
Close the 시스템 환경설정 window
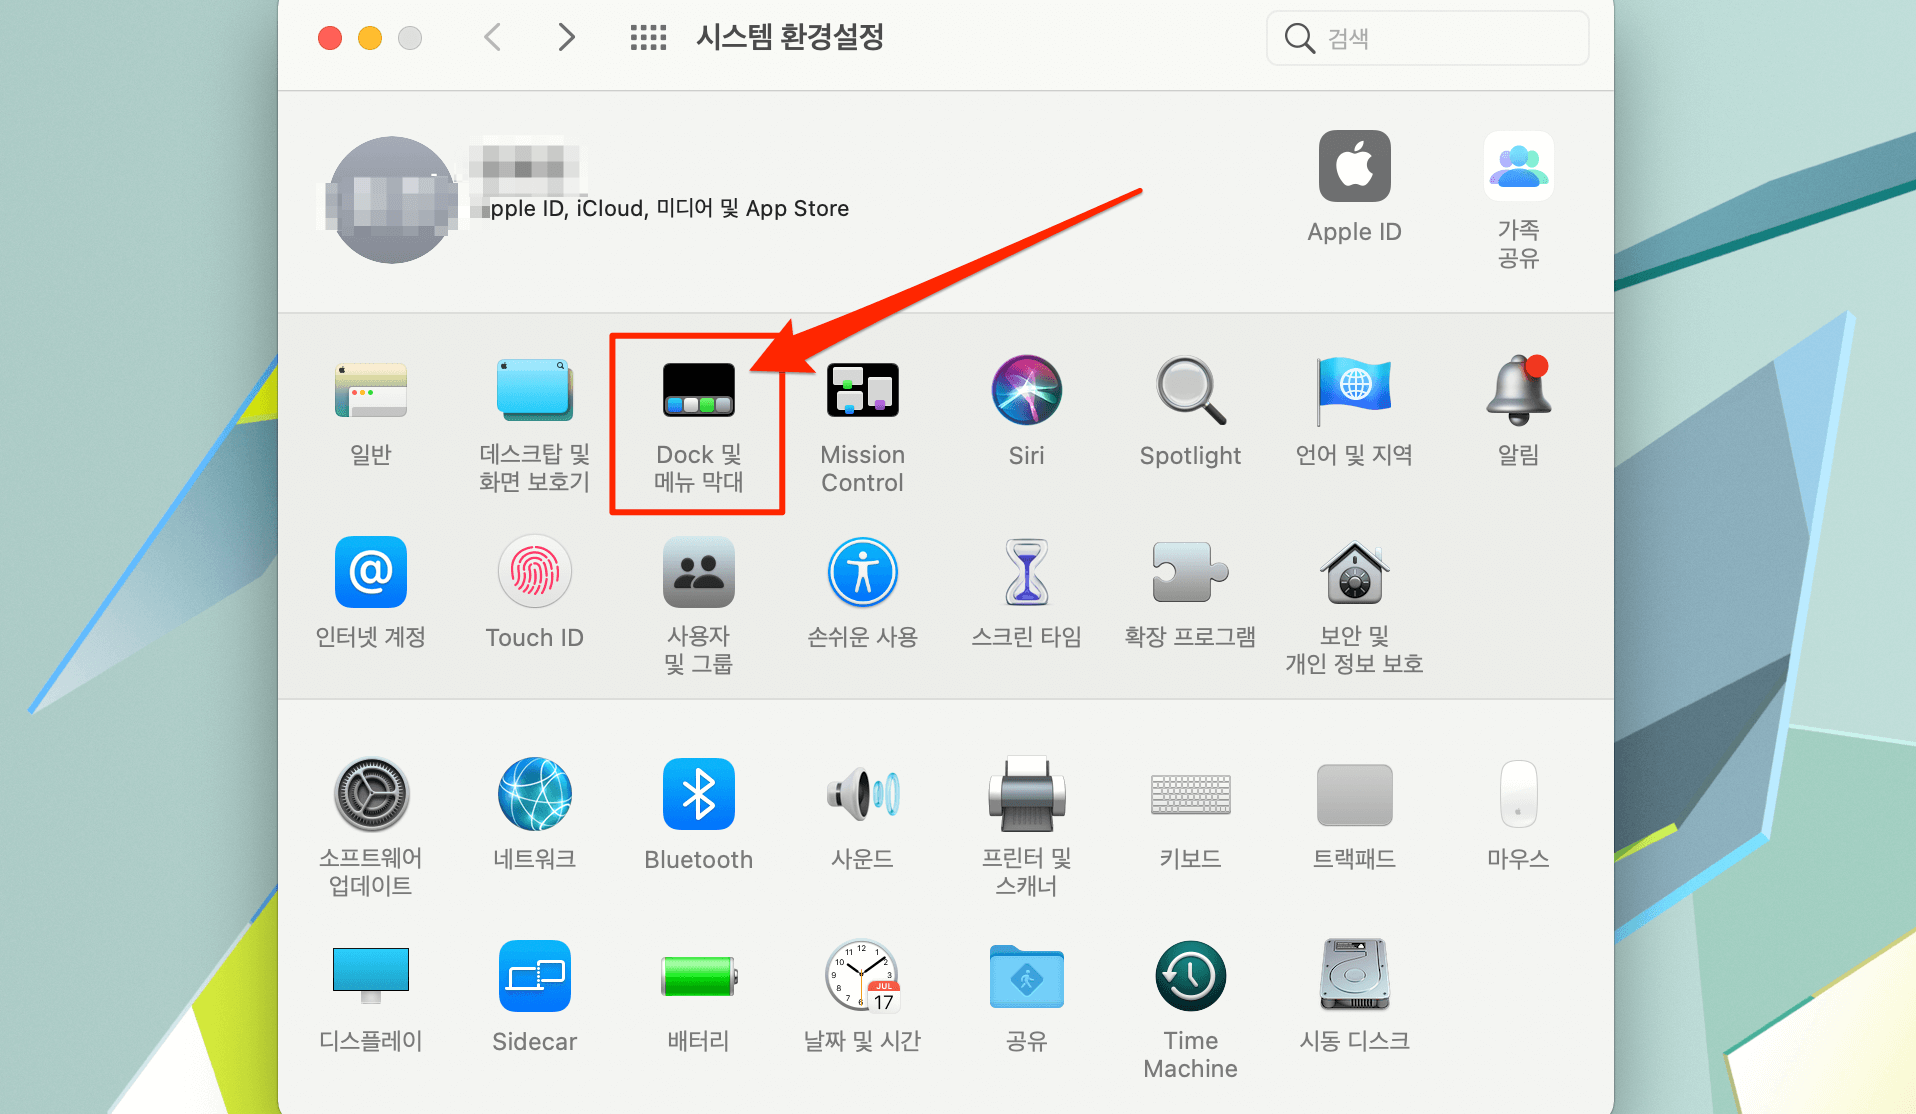click(330, 38)
